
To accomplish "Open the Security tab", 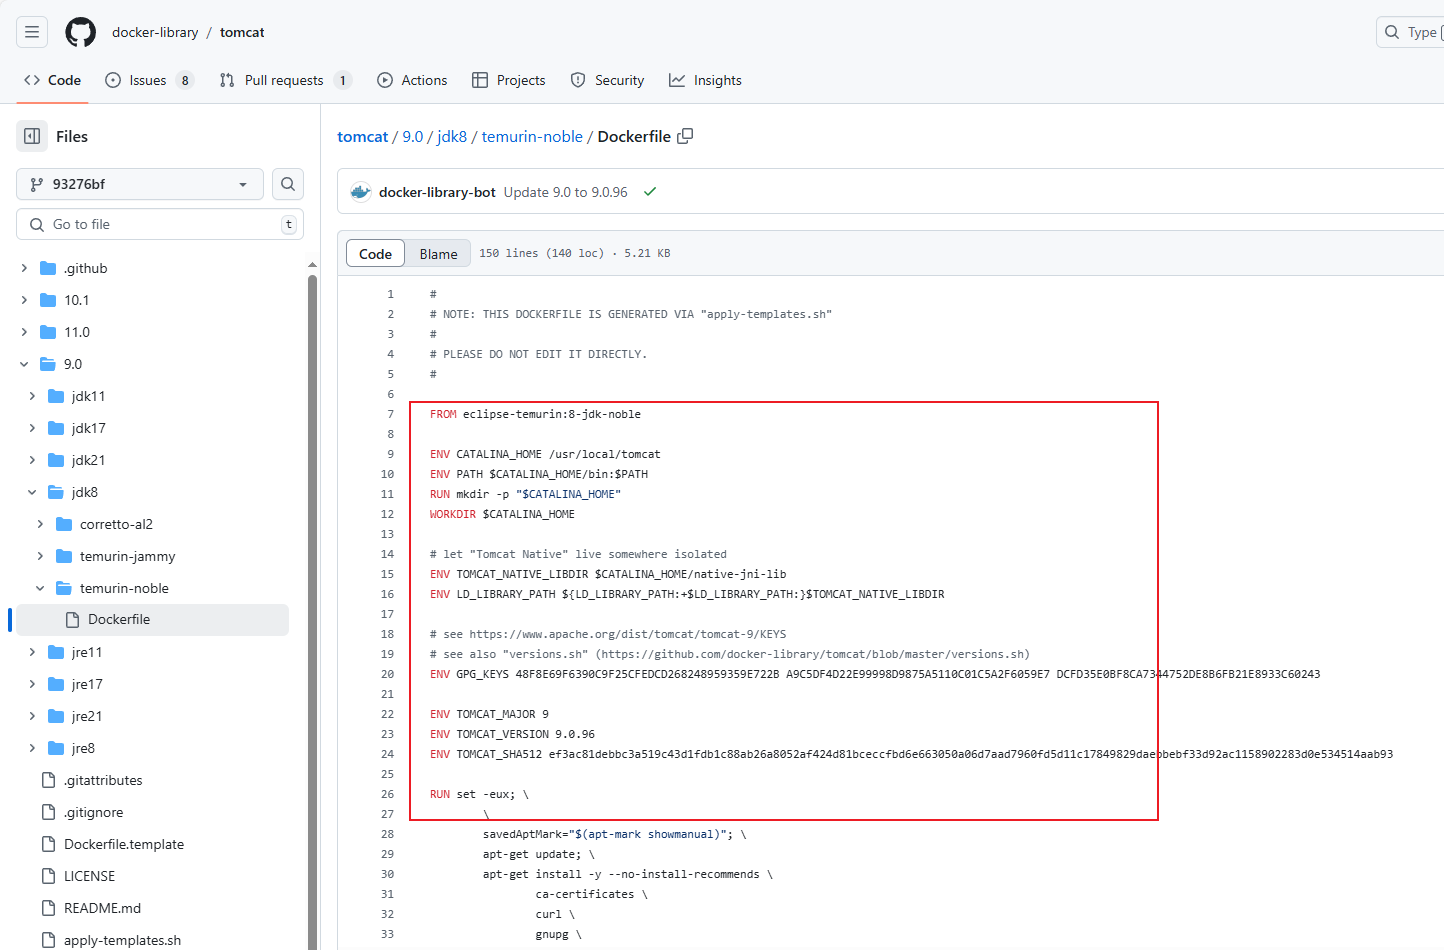I will (607, 80).
